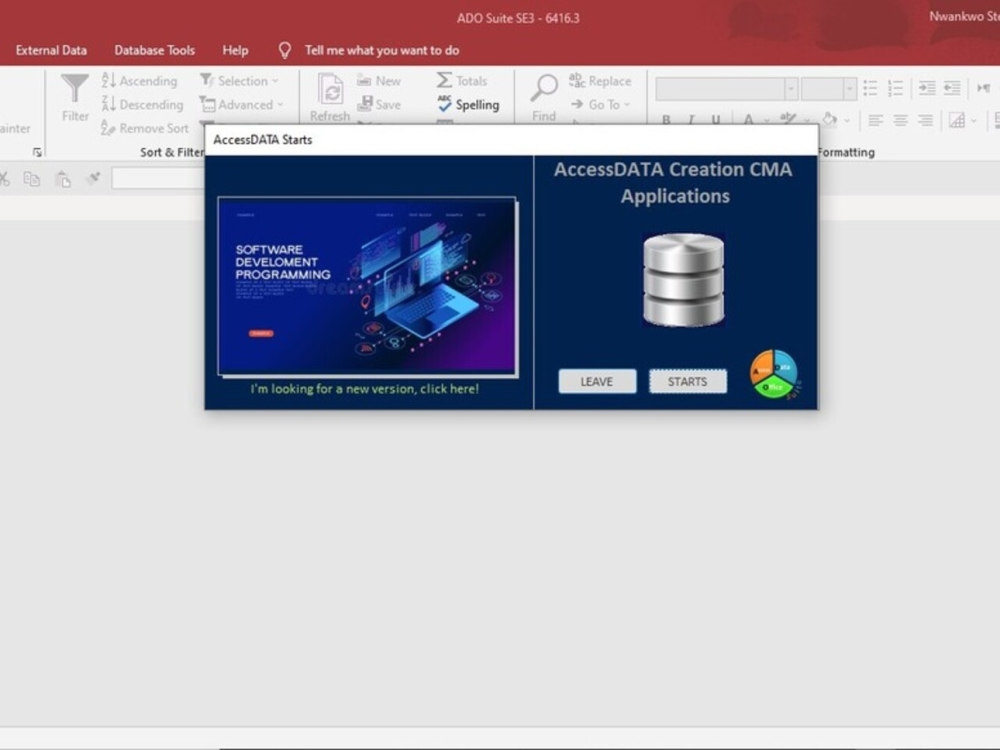Open the background fill color dropdown arrow
Screen dimensions: 1000x750
[847, 120]
